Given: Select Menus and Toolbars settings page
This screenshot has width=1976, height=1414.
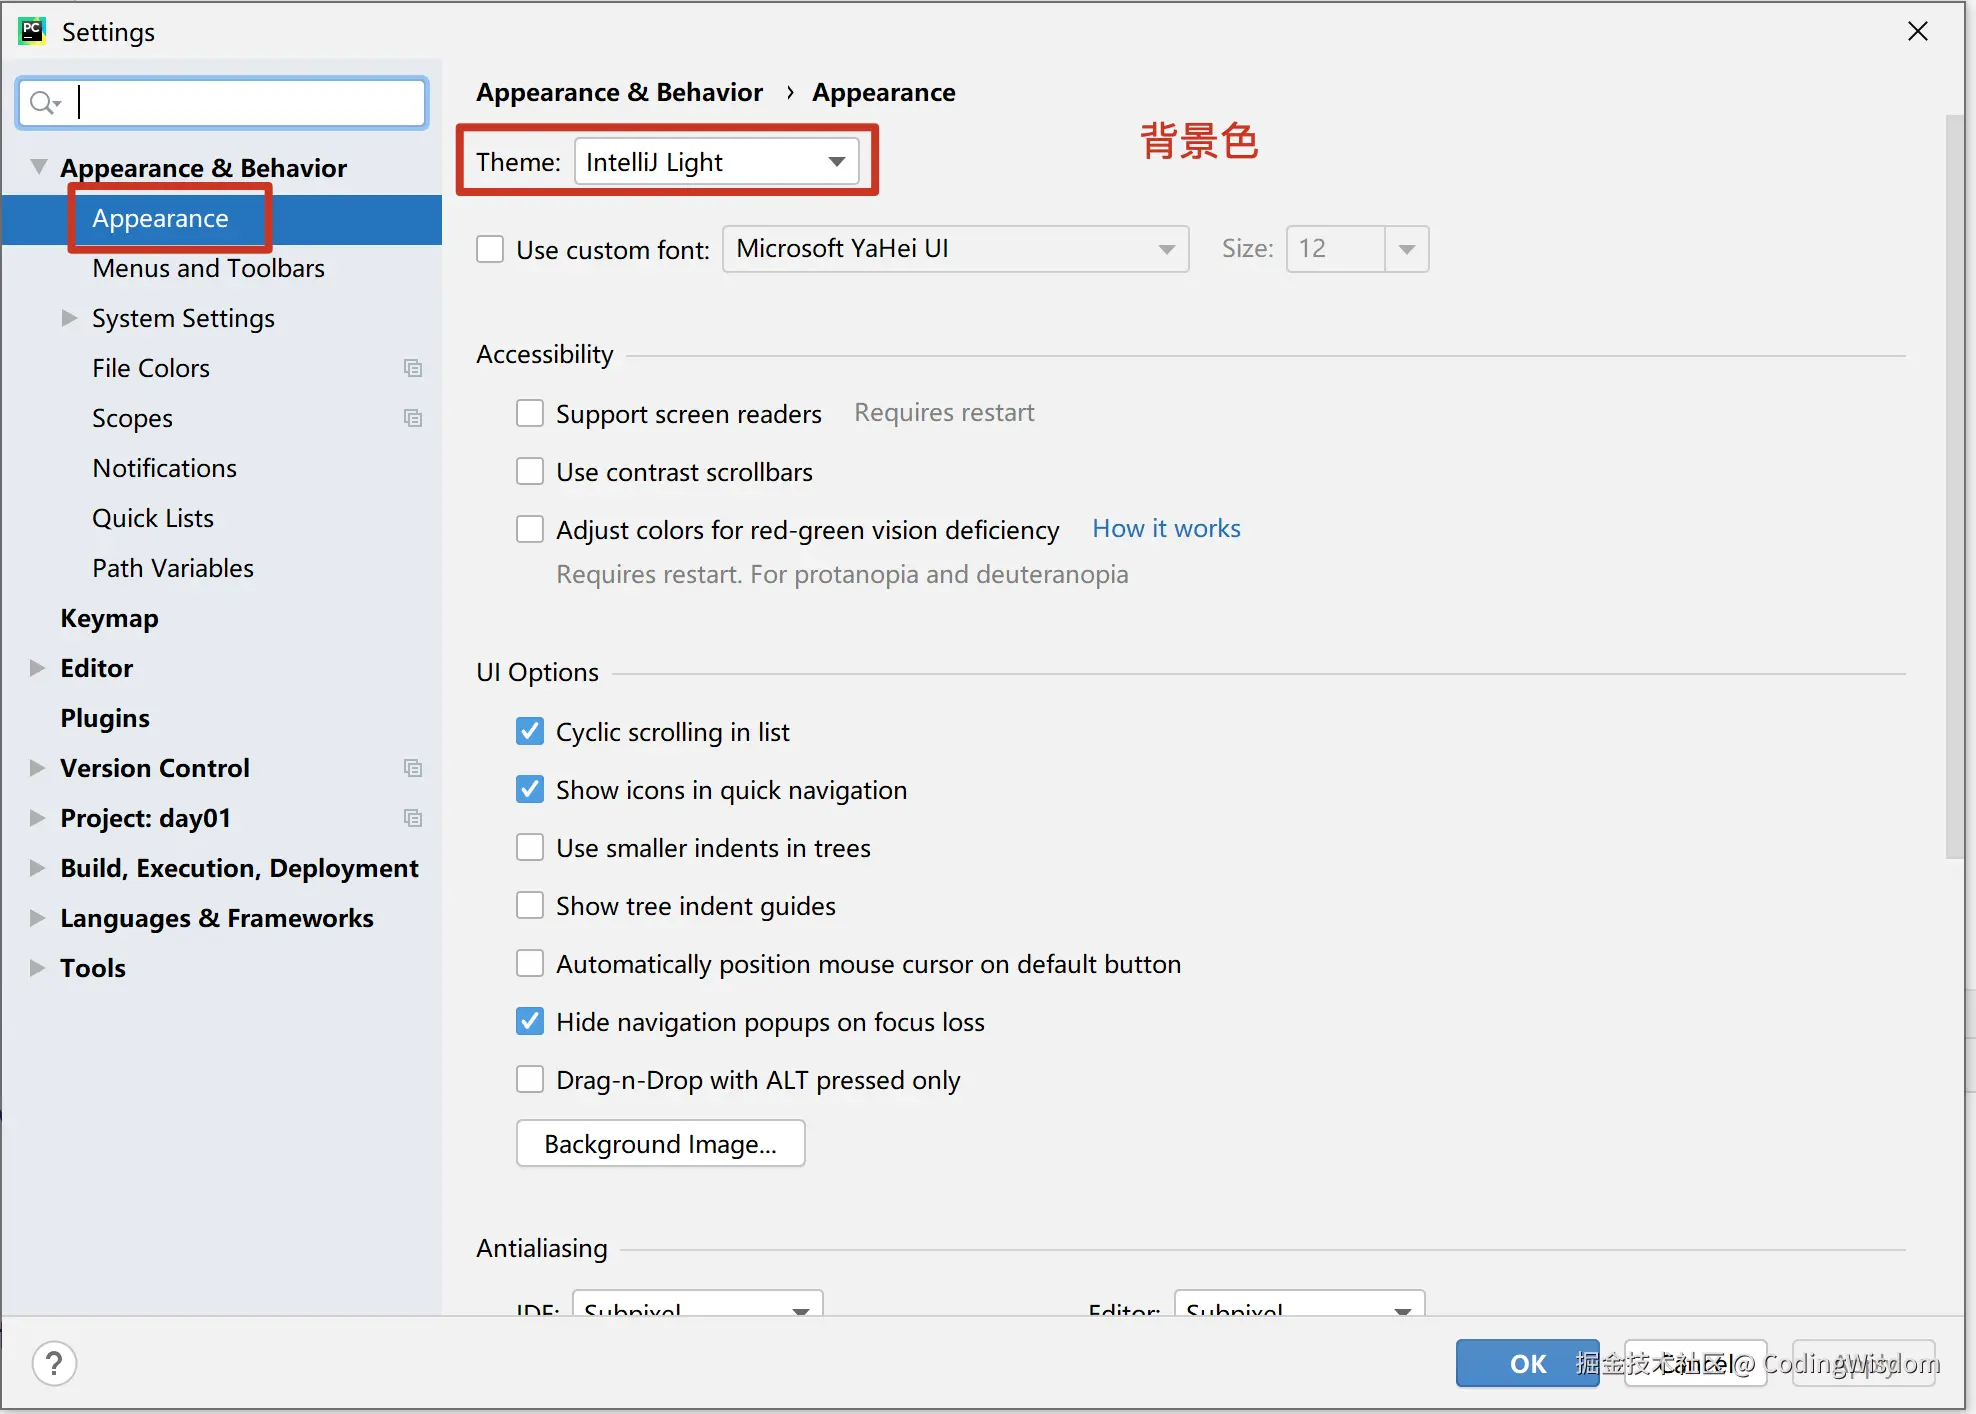Looking at the screenshot, I should [208, 268].
